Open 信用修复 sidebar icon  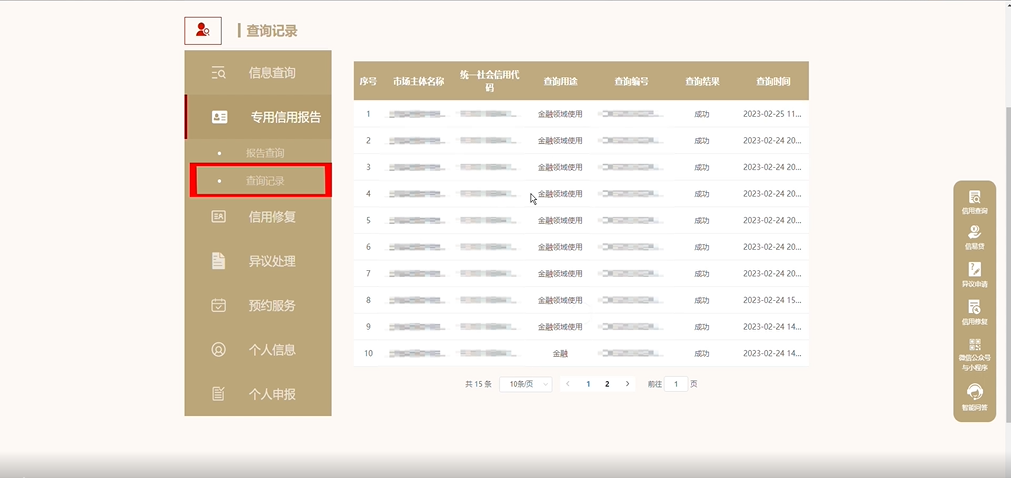click(219, 217)
